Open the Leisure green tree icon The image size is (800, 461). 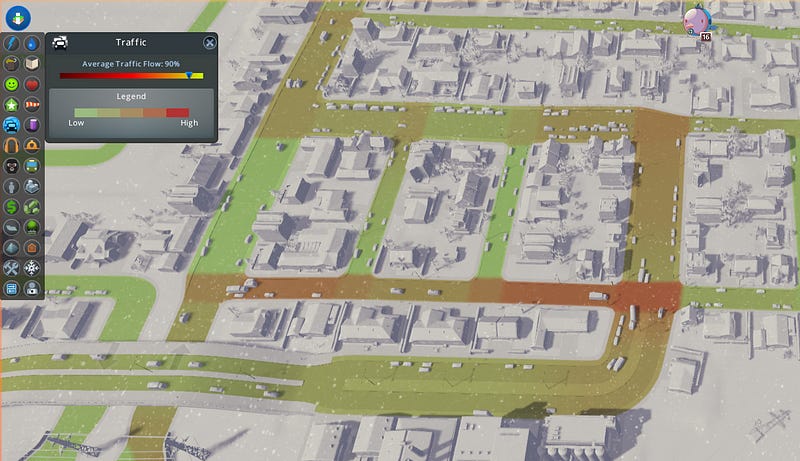[x=32, y=227]
